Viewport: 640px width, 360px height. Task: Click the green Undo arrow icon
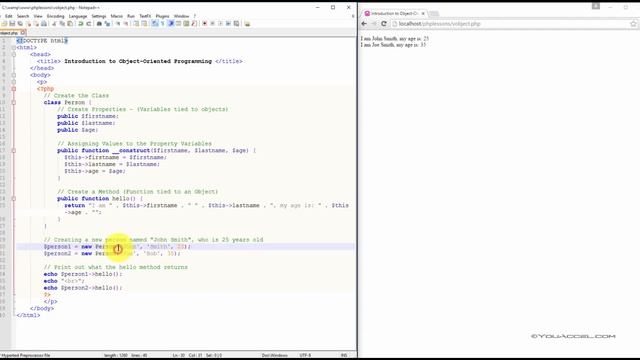80,24
